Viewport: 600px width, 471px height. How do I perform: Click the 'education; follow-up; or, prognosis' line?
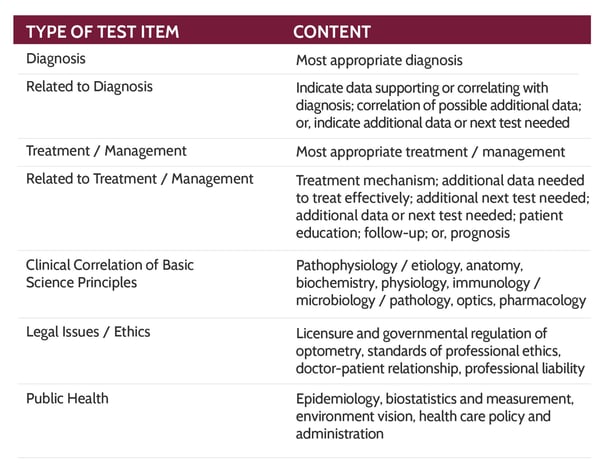click(403, 233)
